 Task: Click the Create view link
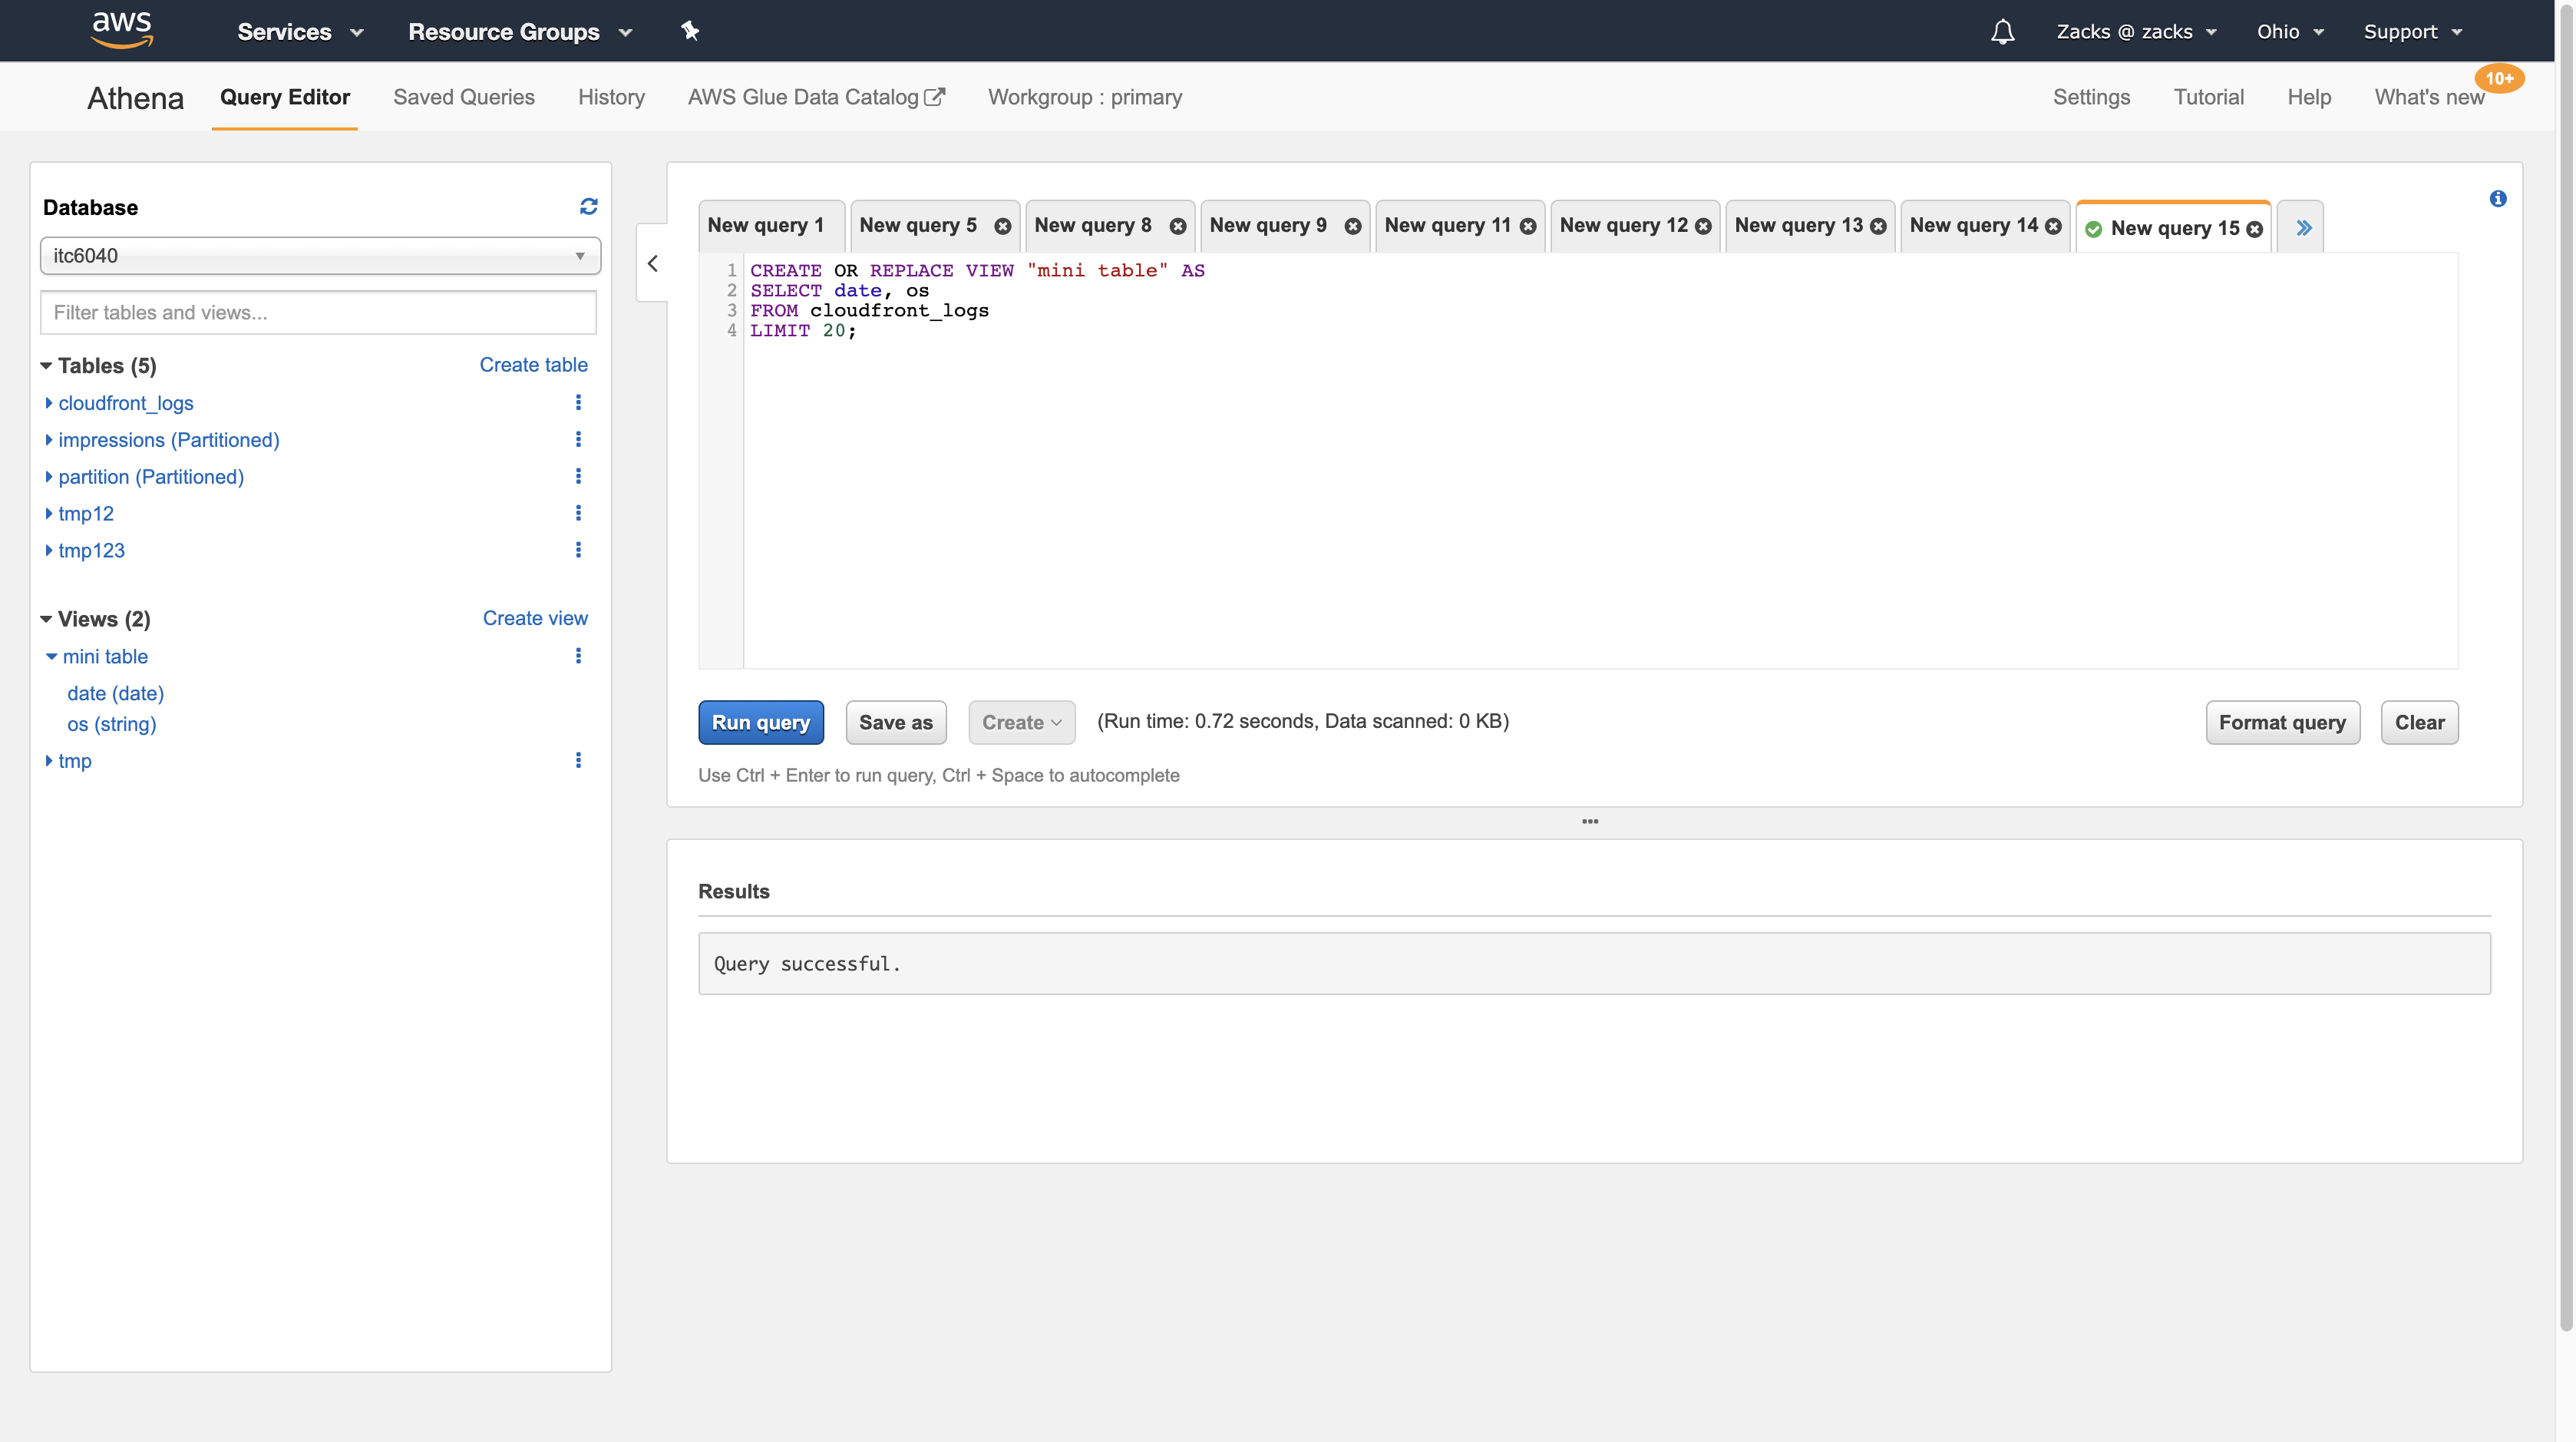(535, 618)
